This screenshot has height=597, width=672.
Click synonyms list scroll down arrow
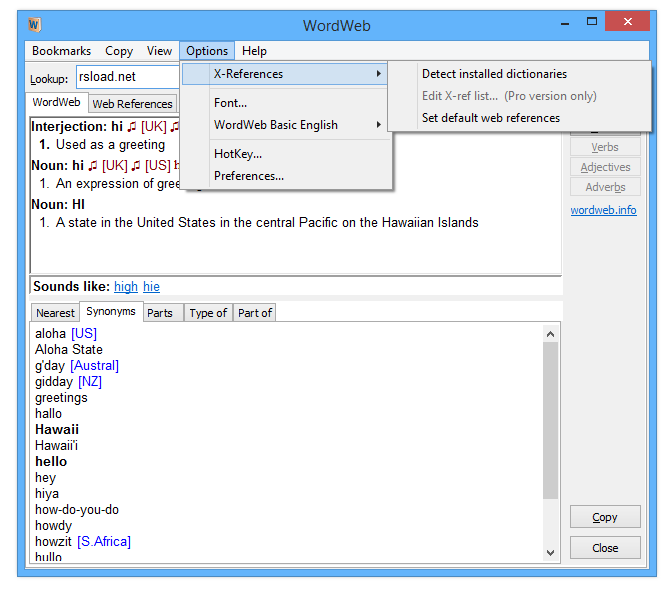(551, 552)
